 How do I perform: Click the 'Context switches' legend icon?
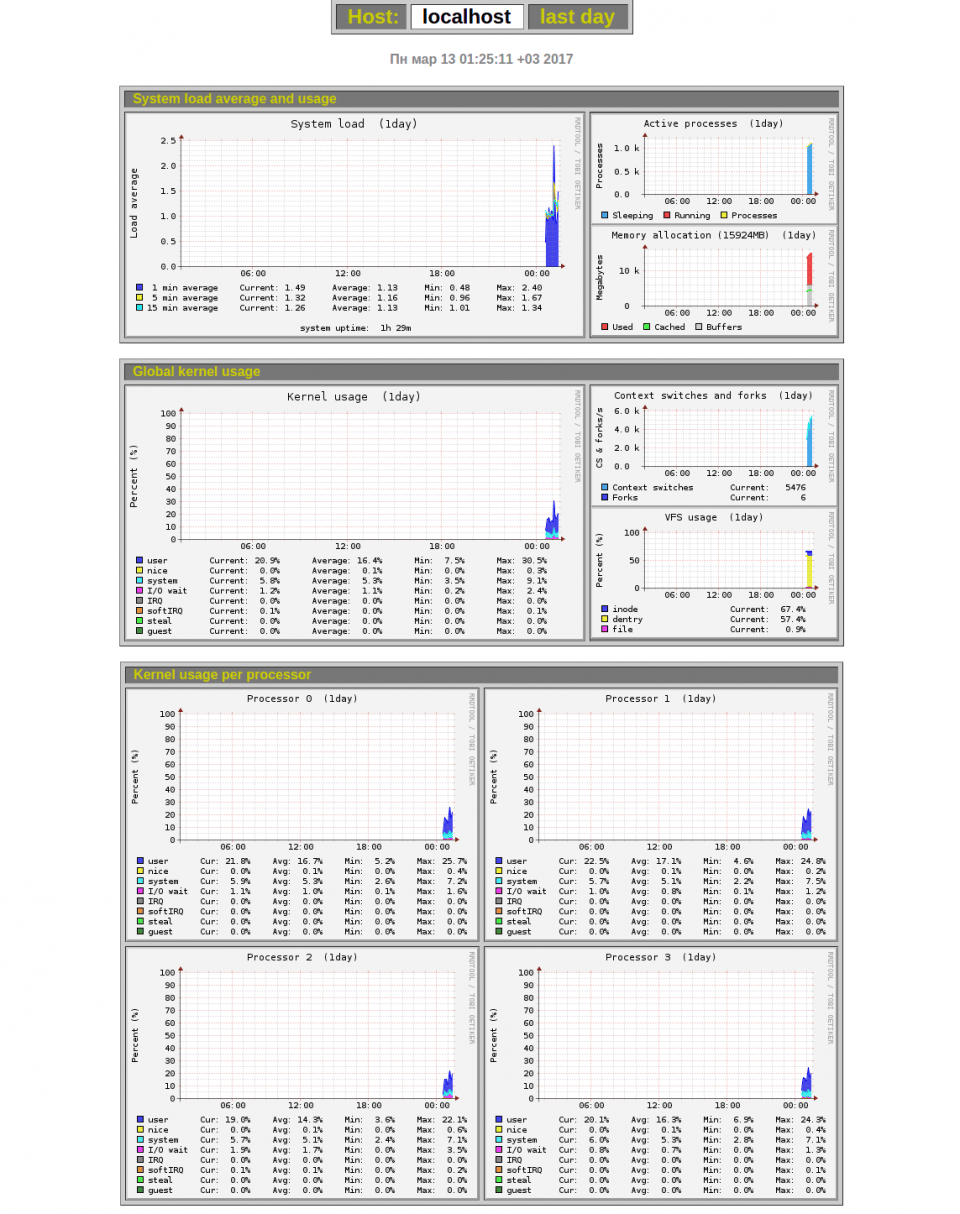click(604, 487)
